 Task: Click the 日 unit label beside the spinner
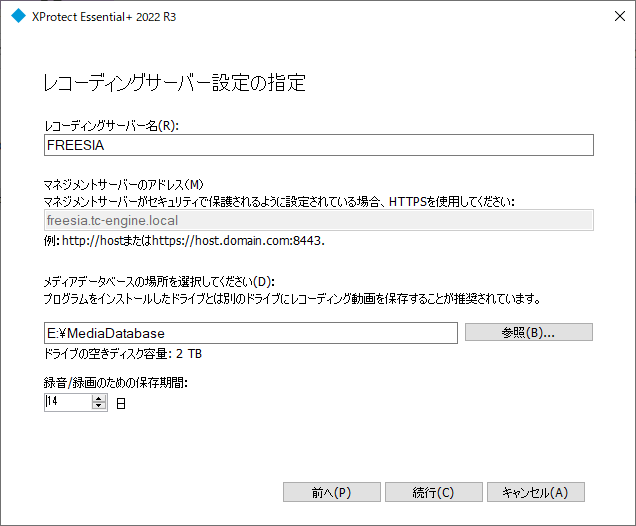(121, 404)
